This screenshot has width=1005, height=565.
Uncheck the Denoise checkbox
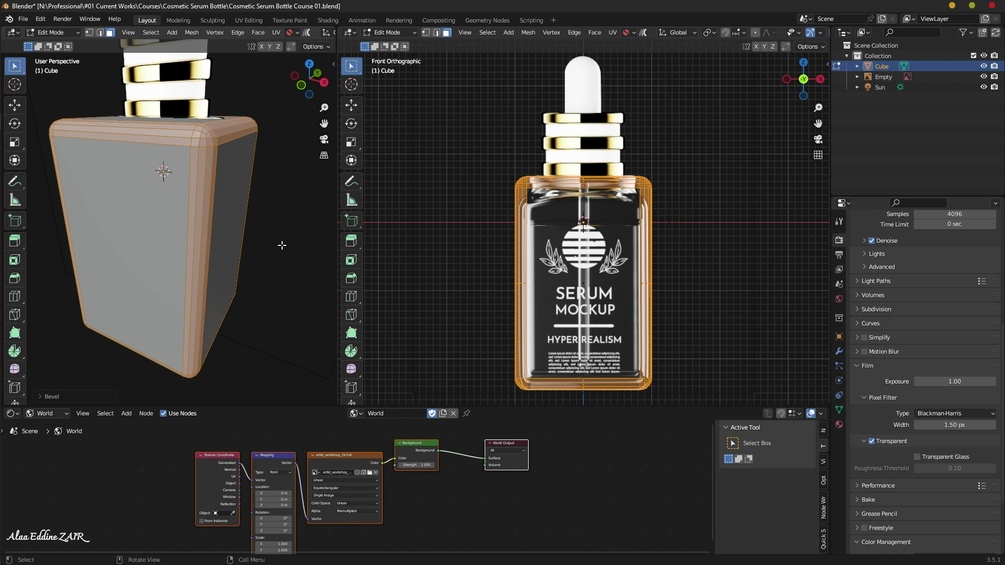(871, 241)
